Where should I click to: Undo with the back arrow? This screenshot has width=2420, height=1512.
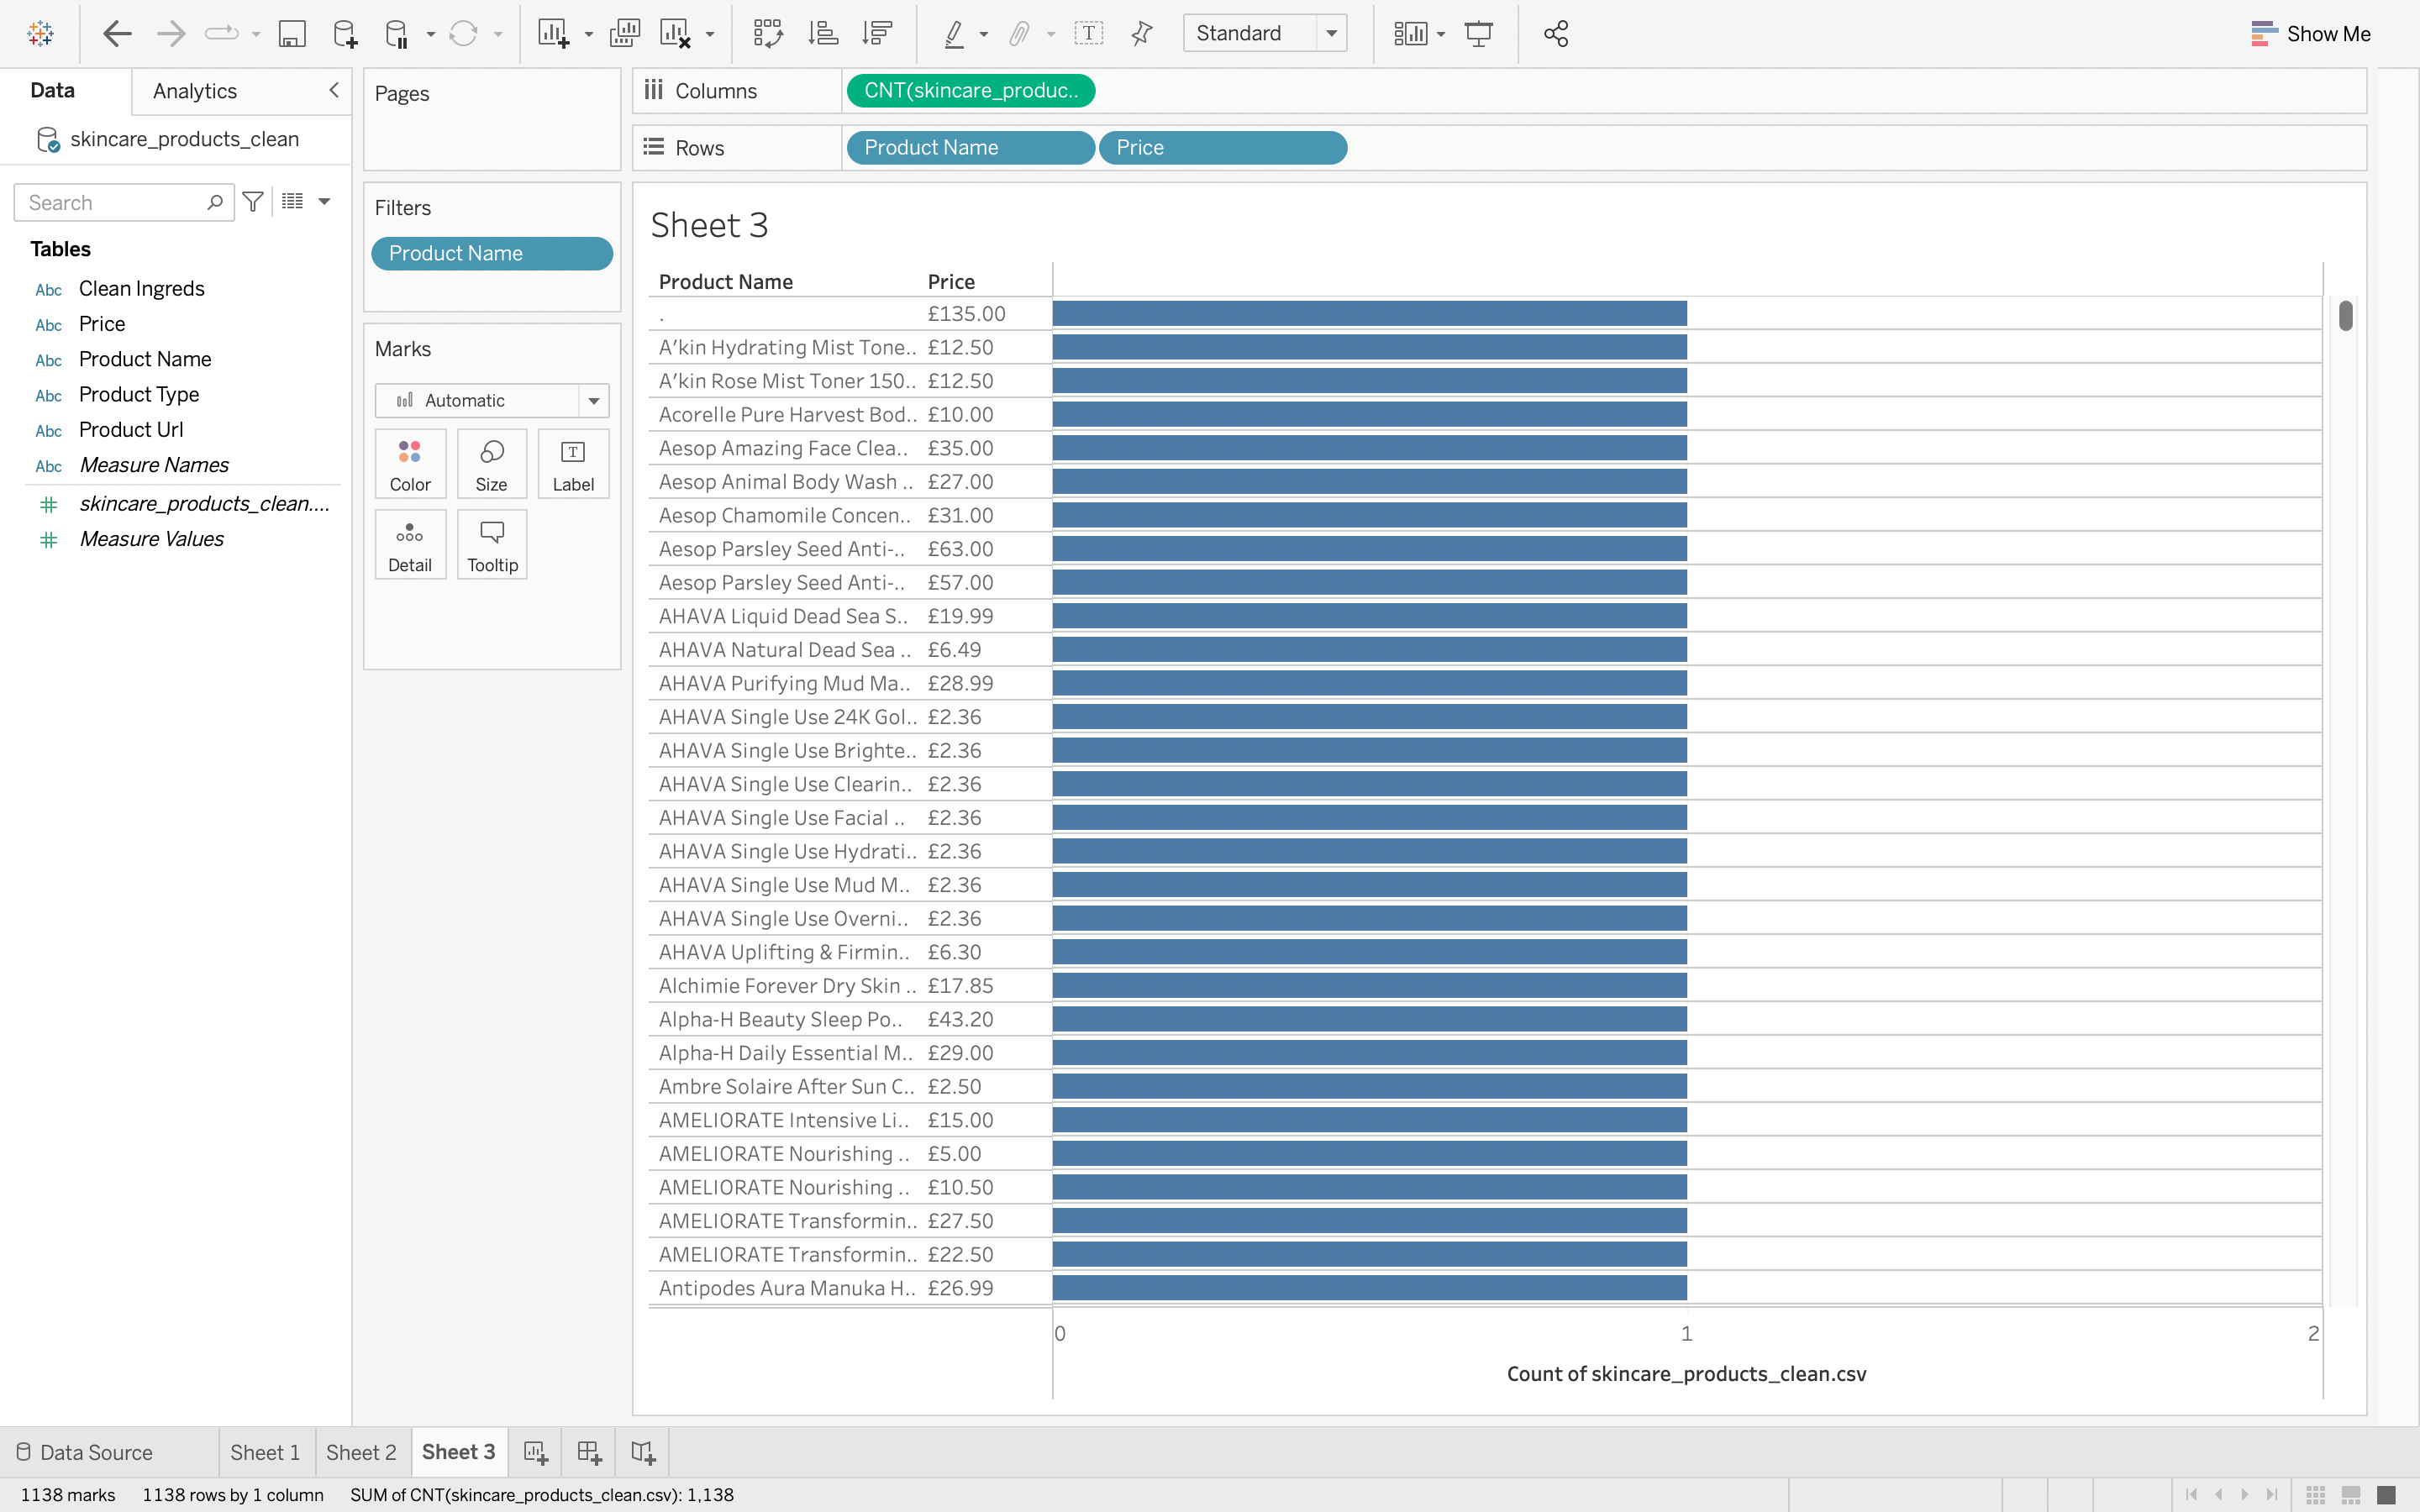(117, 33)
